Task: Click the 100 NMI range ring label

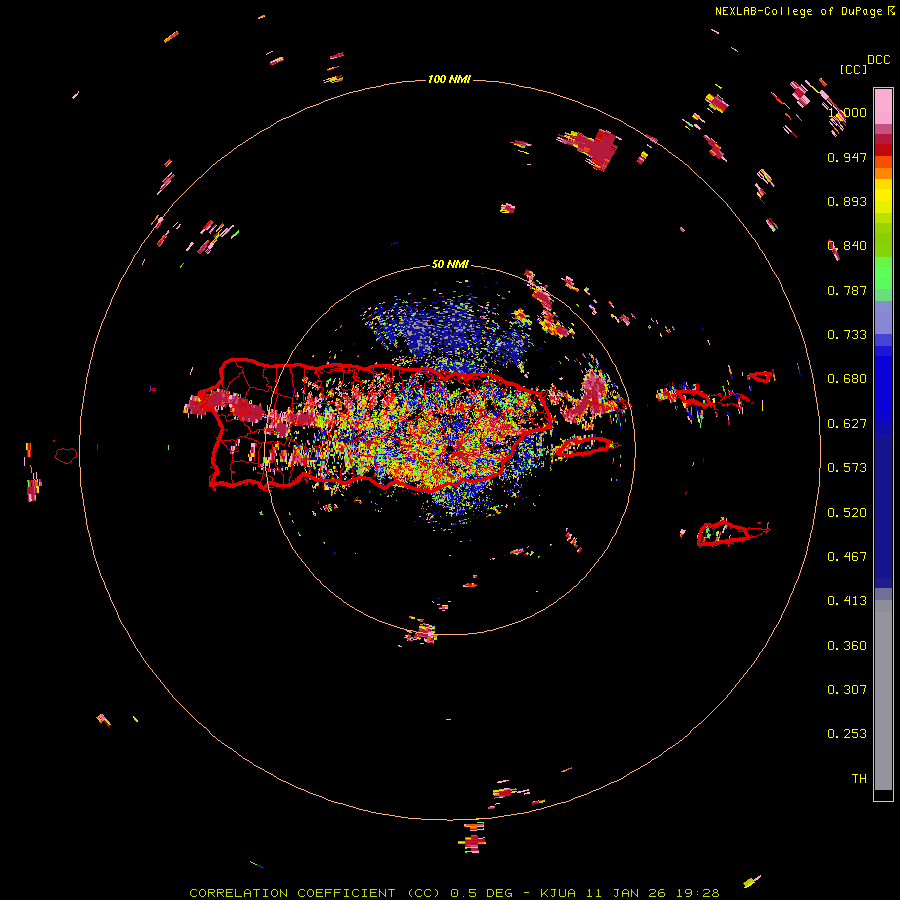Action: coord(449,79)
